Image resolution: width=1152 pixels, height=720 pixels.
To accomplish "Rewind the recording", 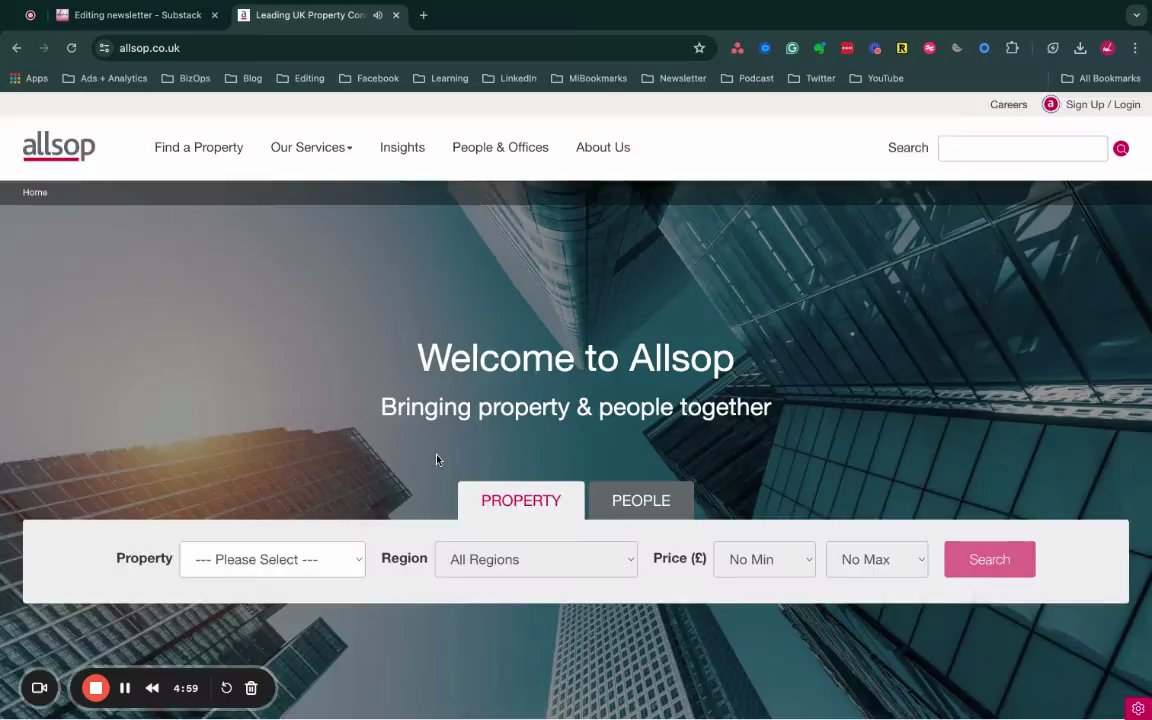I will 152,688.
